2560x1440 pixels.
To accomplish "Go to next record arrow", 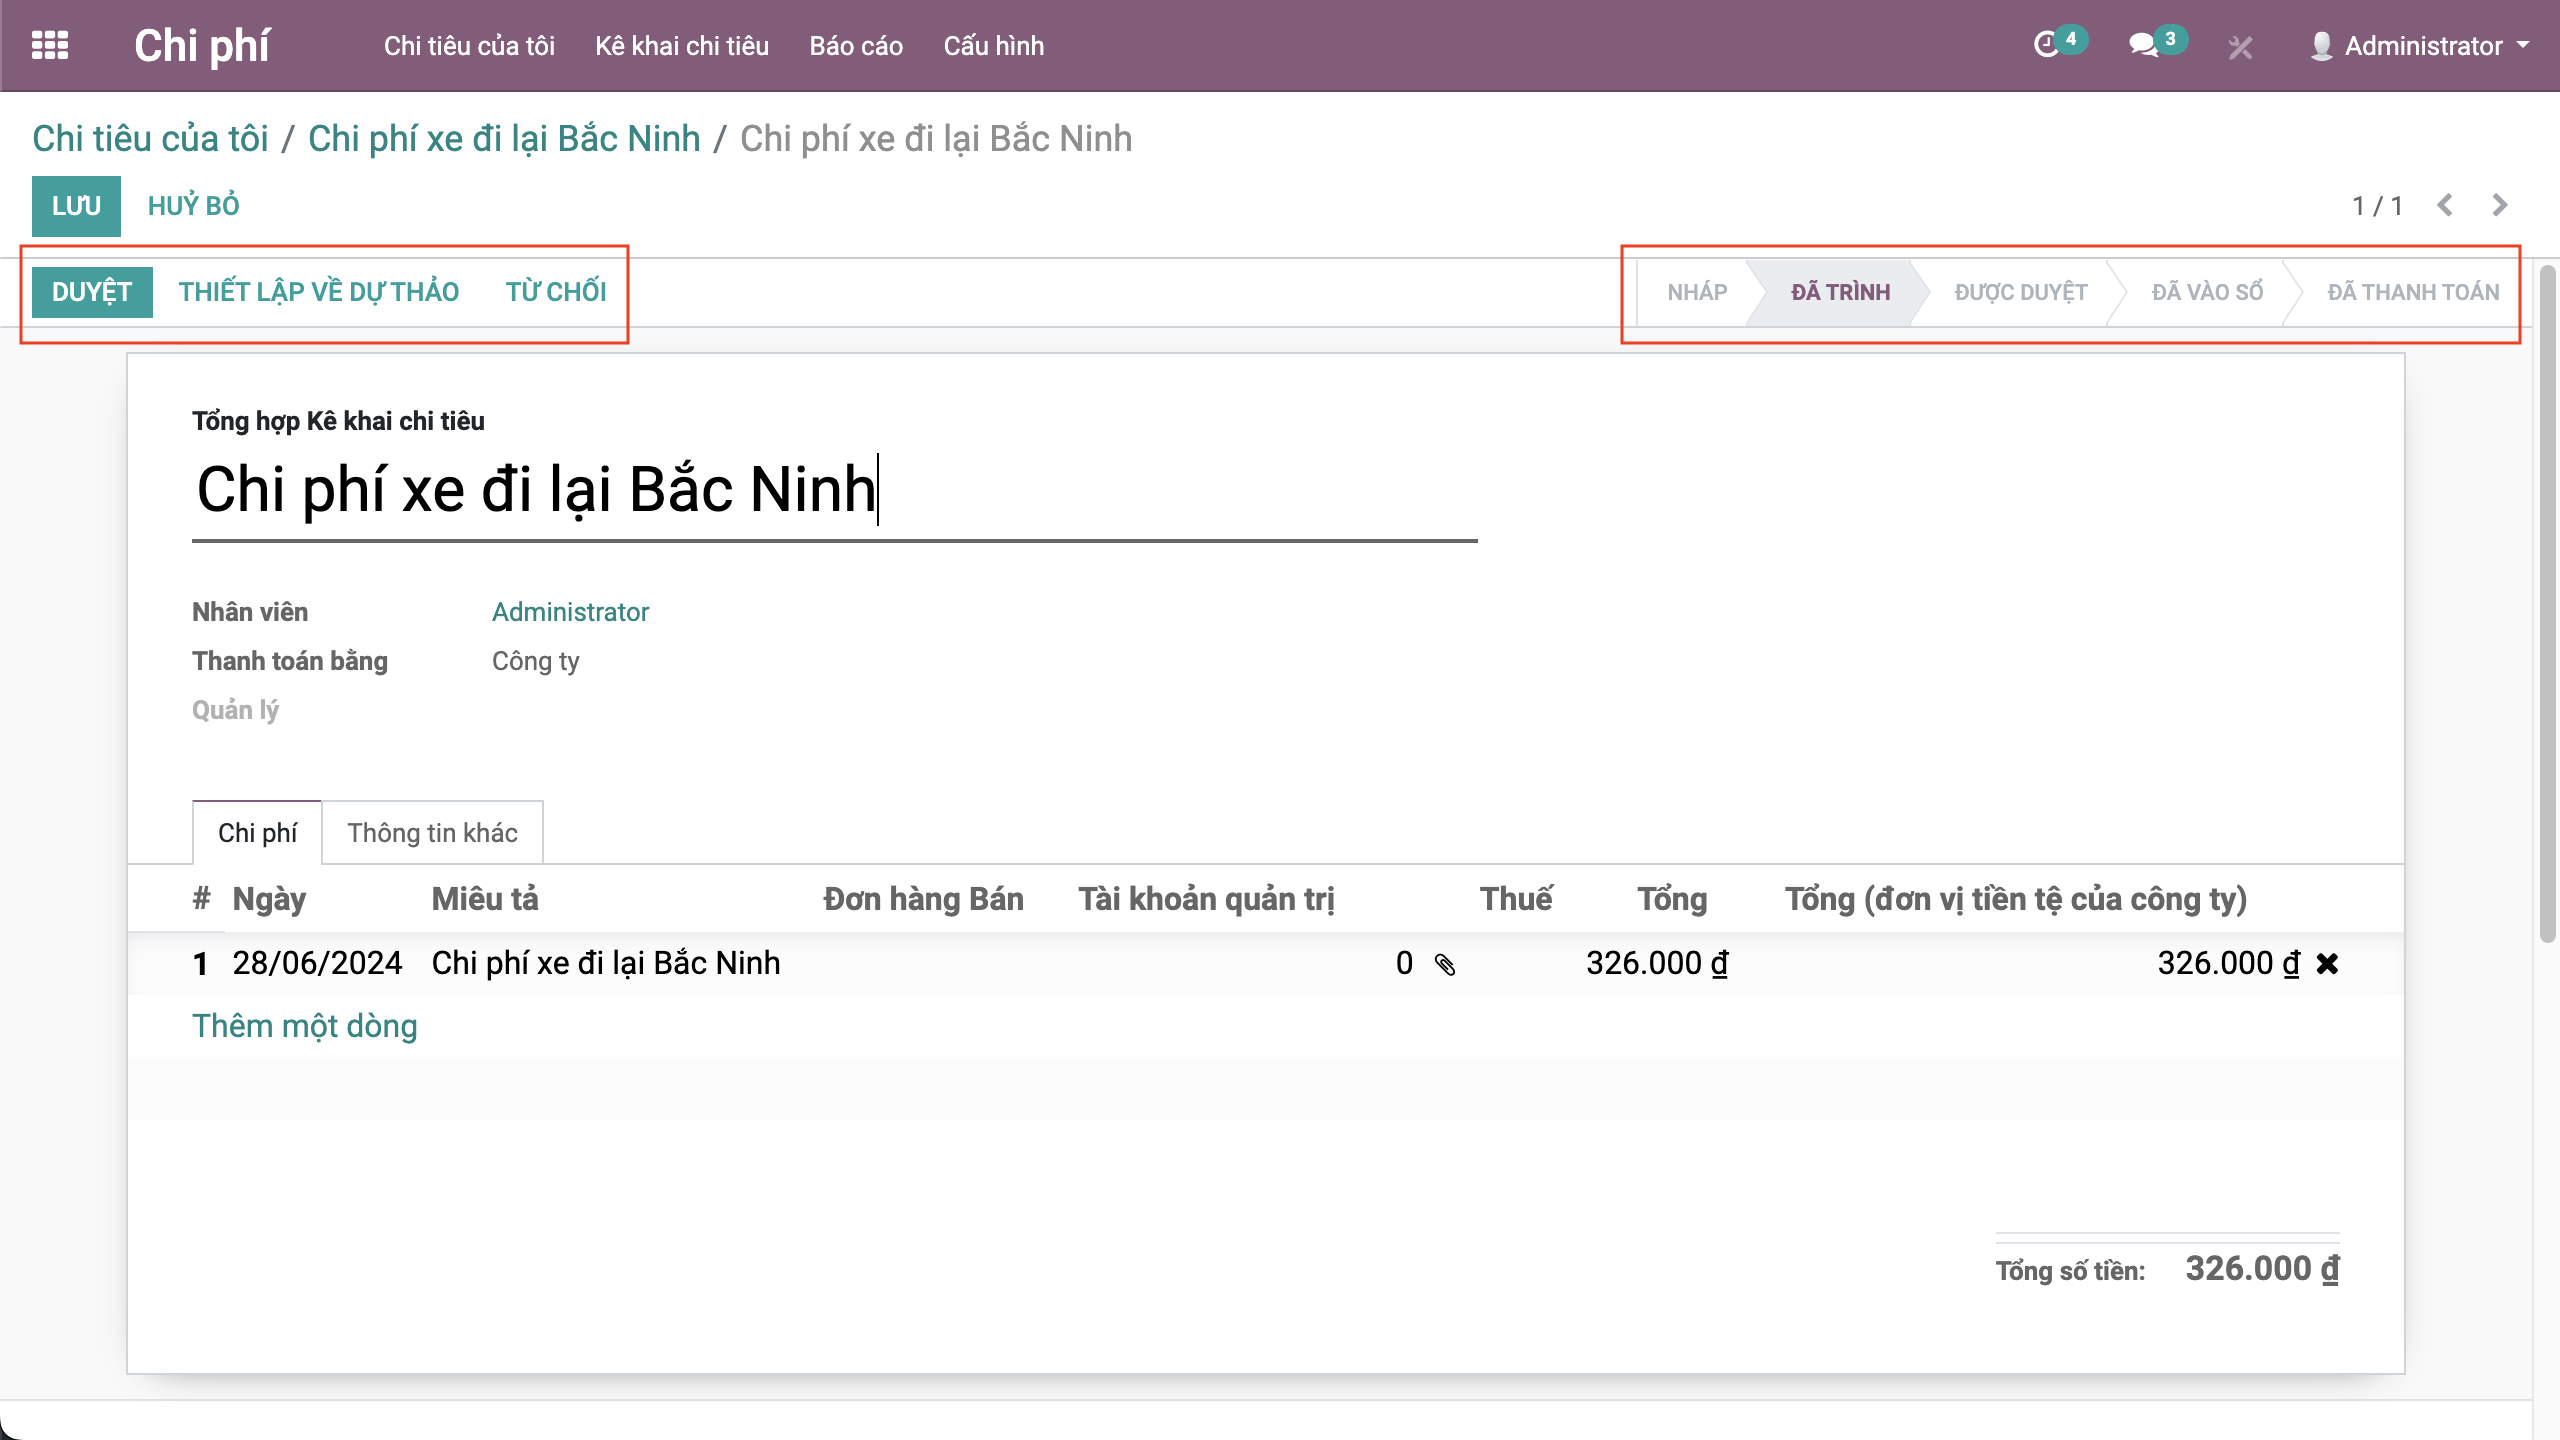I will pos(2500,205).
